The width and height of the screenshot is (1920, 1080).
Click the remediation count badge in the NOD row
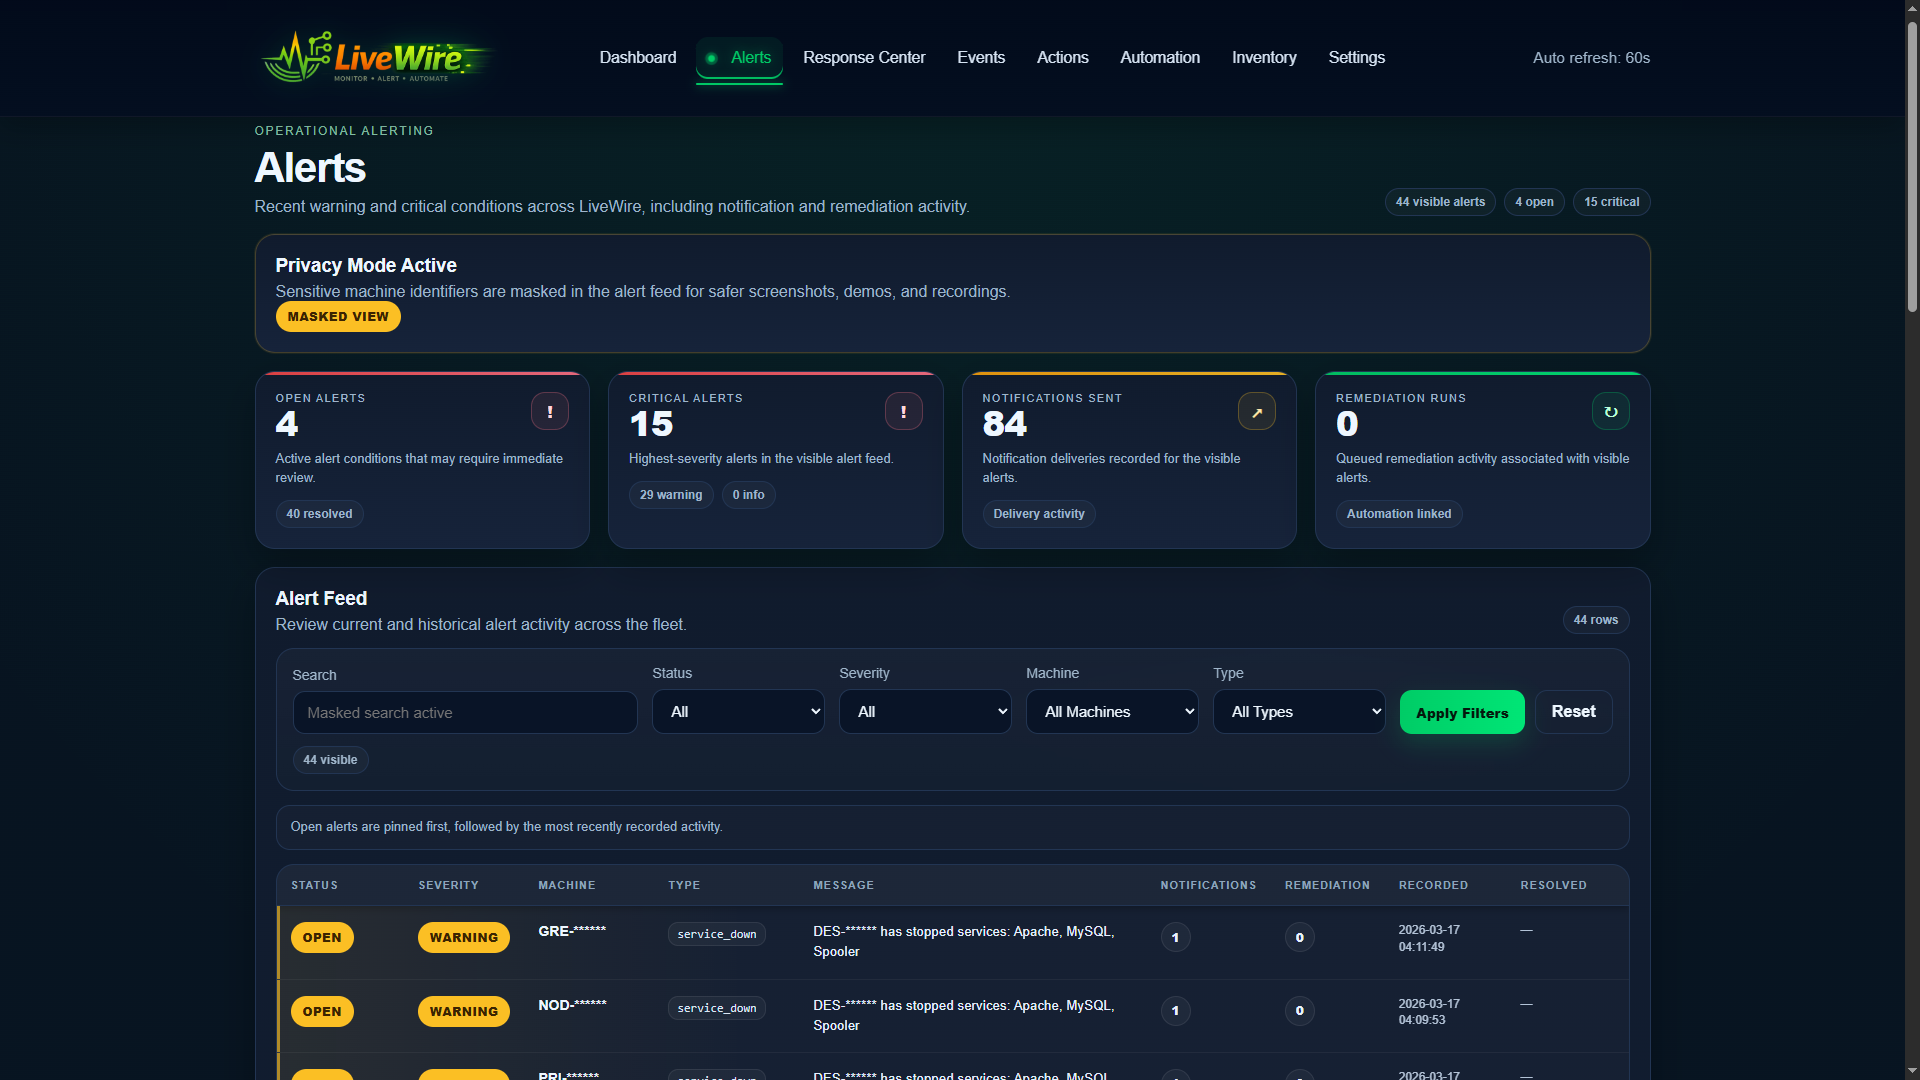[1299, 1011]
